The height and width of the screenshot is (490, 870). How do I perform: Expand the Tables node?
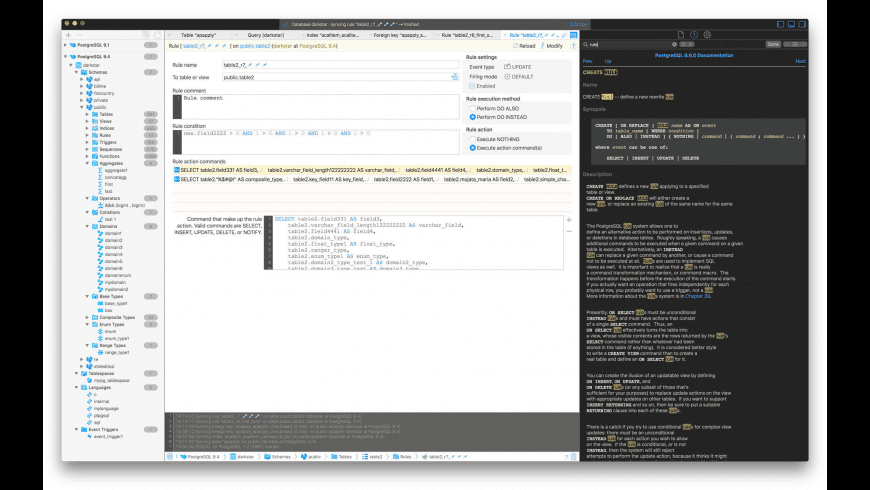tap(87, 114)
